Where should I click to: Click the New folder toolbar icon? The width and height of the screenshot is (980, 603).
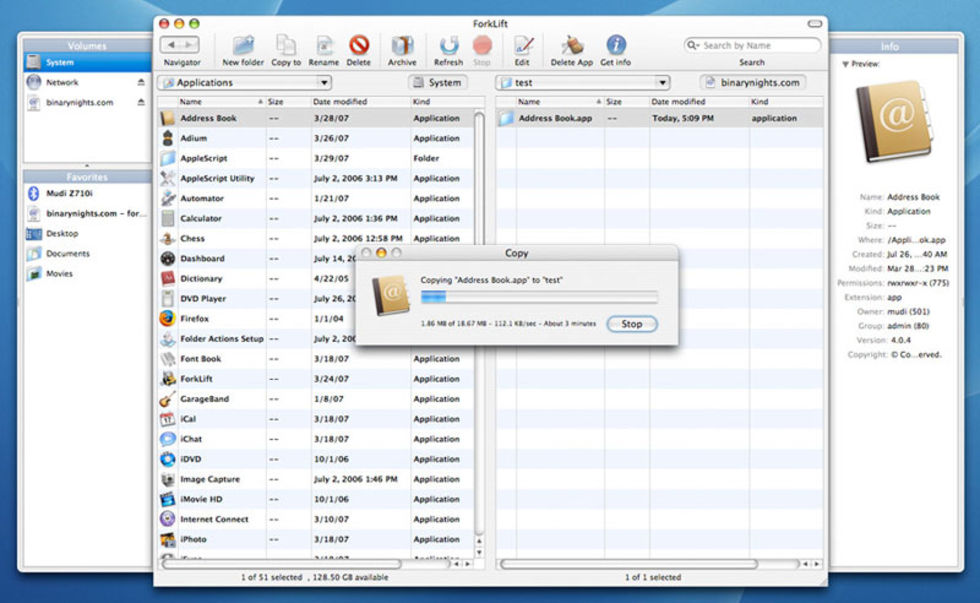coord(243,46)
